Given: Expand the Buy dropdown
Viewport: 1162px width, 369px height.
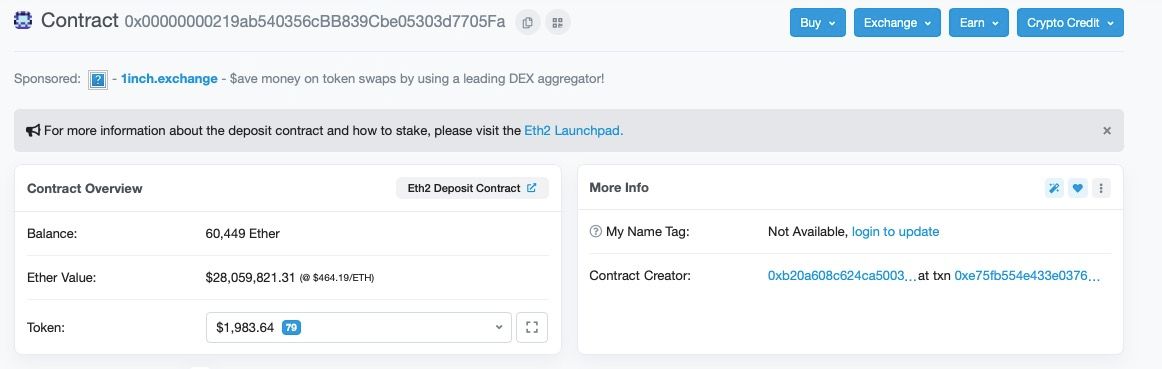Looking at the screenshot, I should click(817, 22).
